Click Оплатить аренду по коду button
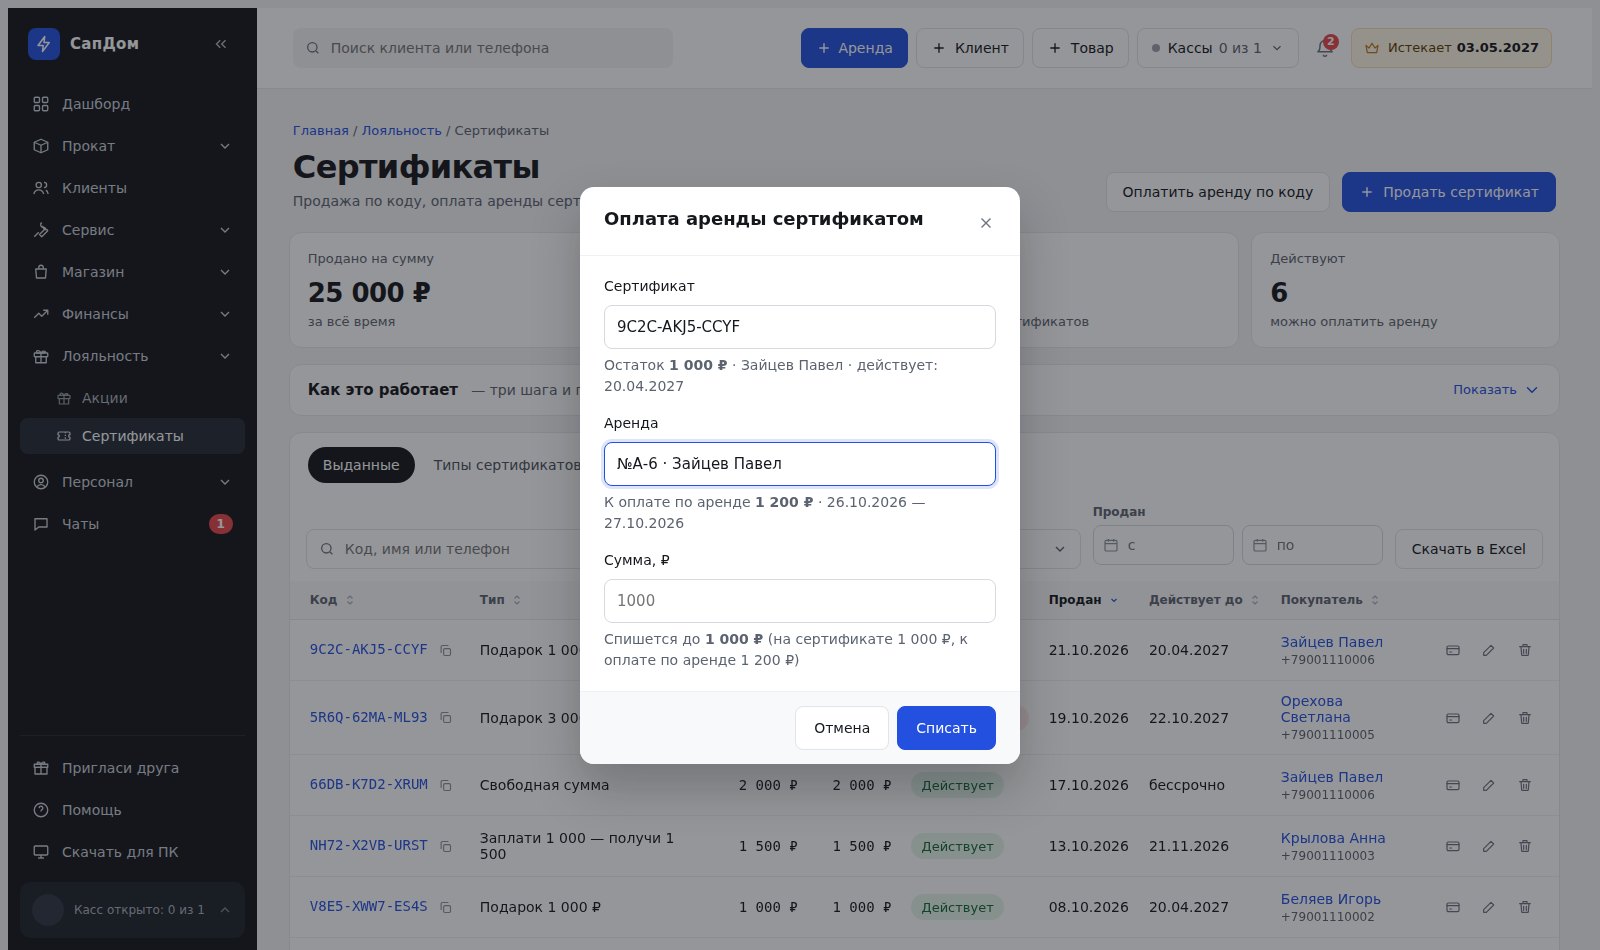 point(1217,192)
